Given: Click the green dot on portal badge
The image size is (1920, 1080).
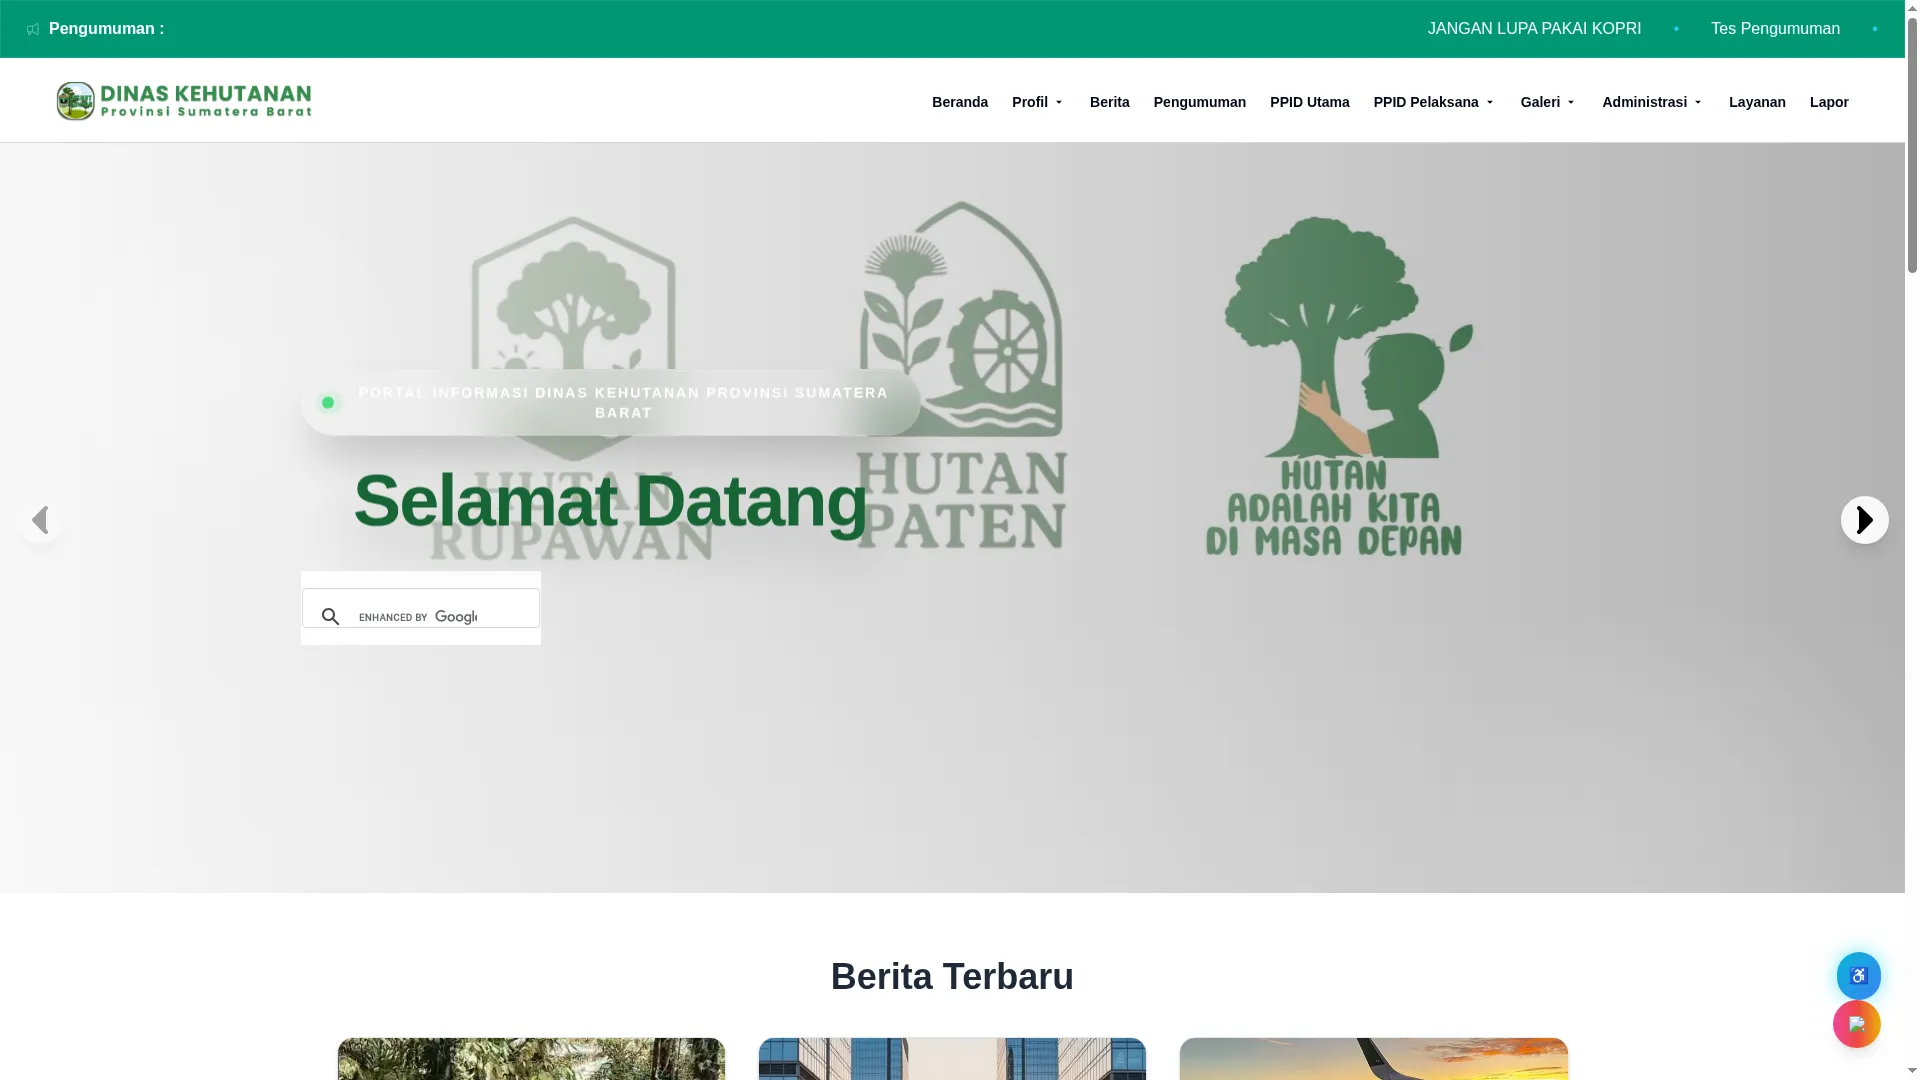Looking at the screenshot, I should pyautogui.click(x=328, y=402).
